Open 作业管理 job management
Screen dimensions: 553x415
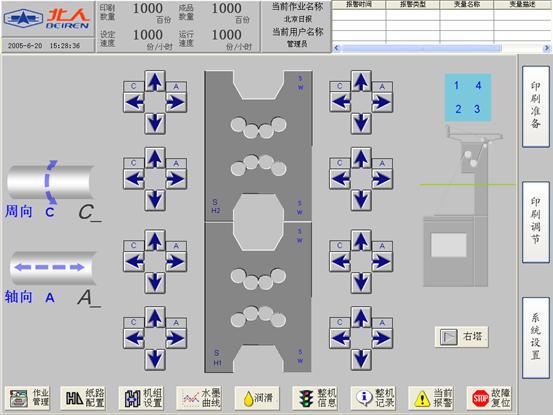pyautogui.click(x=28, y=398)
